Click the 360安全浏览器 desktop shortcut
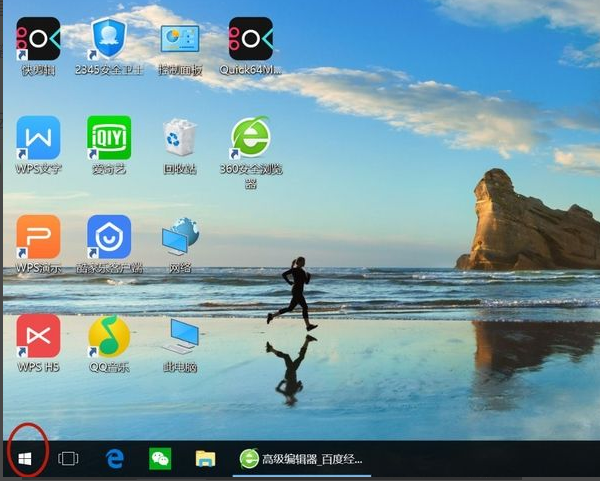 250,138
